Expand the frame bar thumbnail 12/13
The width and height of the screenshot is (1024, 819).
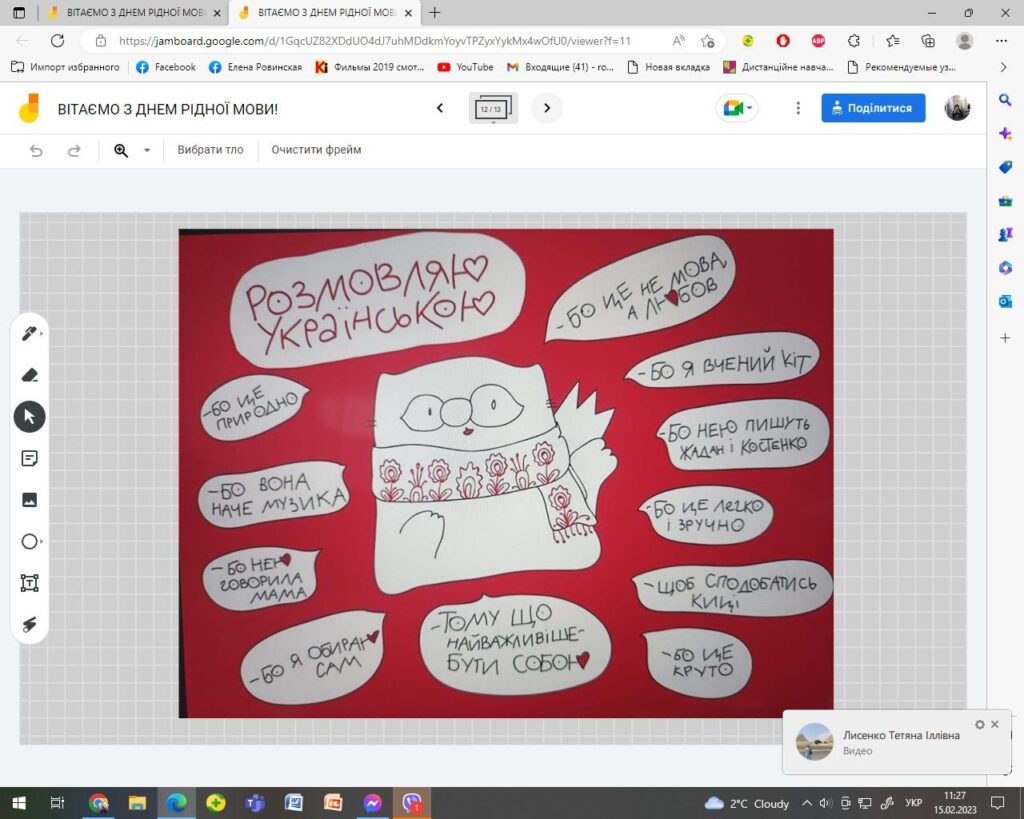pyautogui.click(x=492, y=108)
